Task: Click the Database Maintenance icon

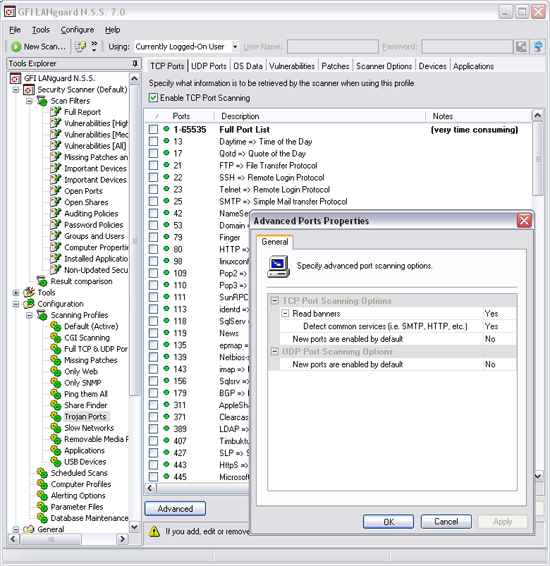Action: 42,518
